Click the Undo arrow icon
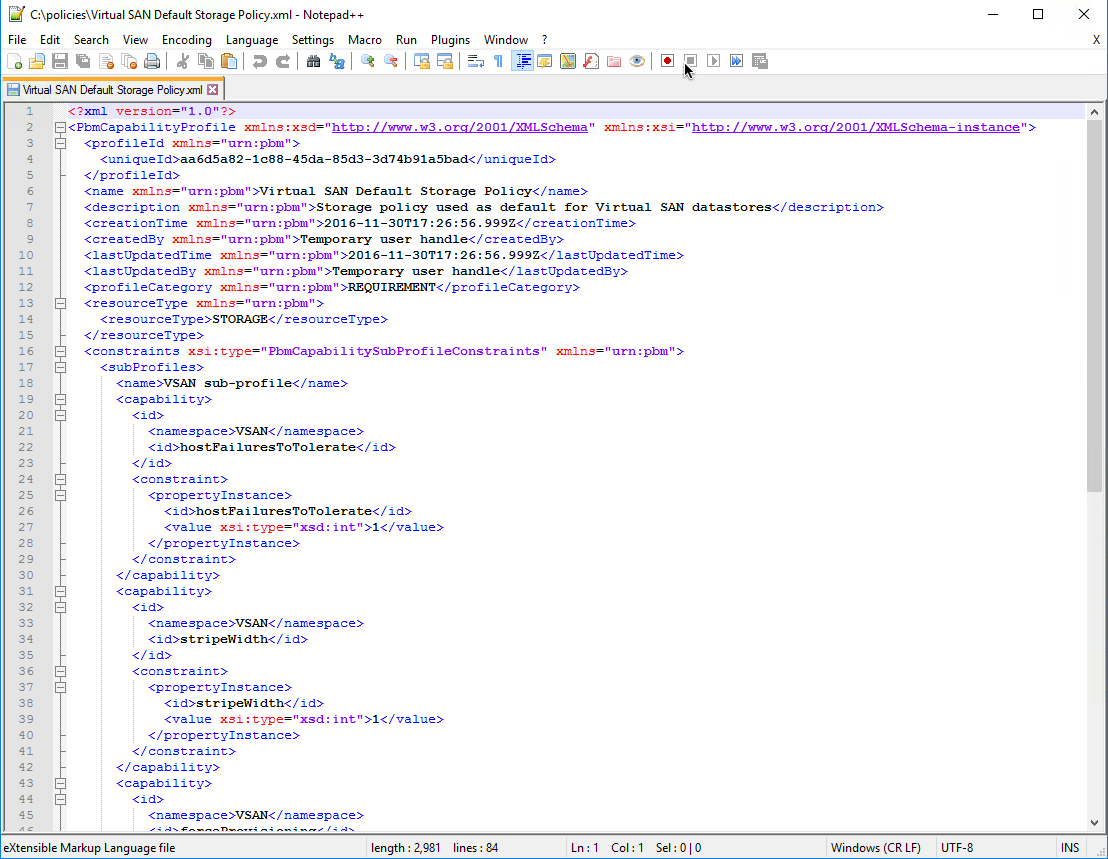1108x859 pixels. [260, 61]
